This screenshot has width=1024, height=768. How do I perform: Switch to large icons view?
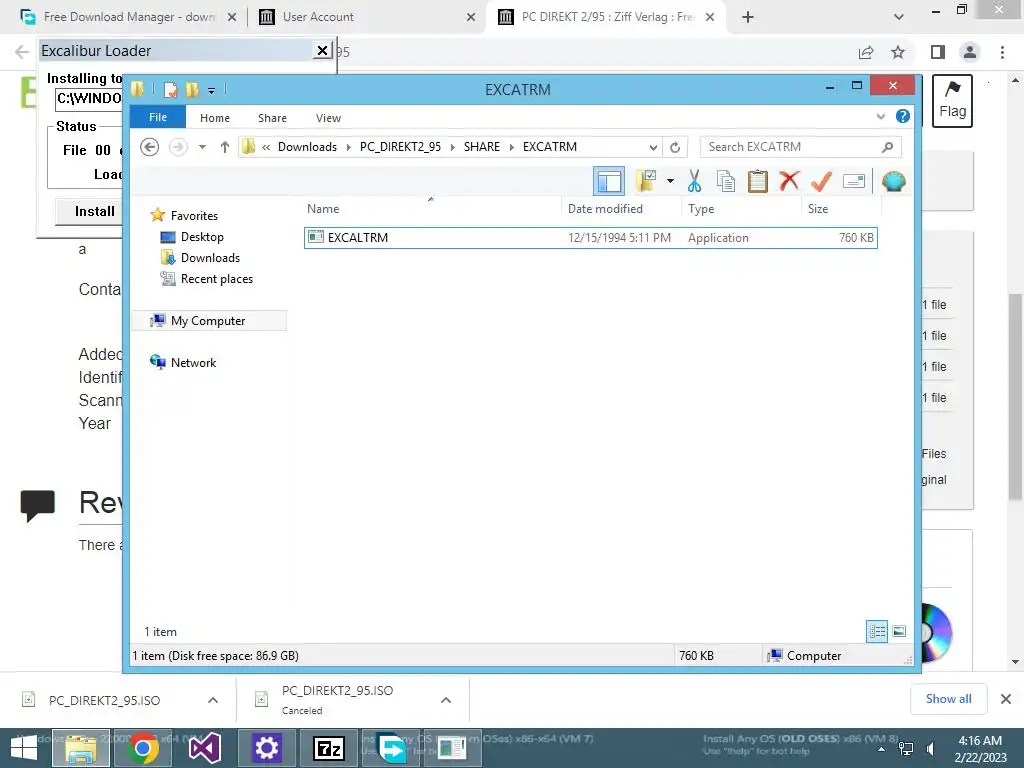[899, 631]
